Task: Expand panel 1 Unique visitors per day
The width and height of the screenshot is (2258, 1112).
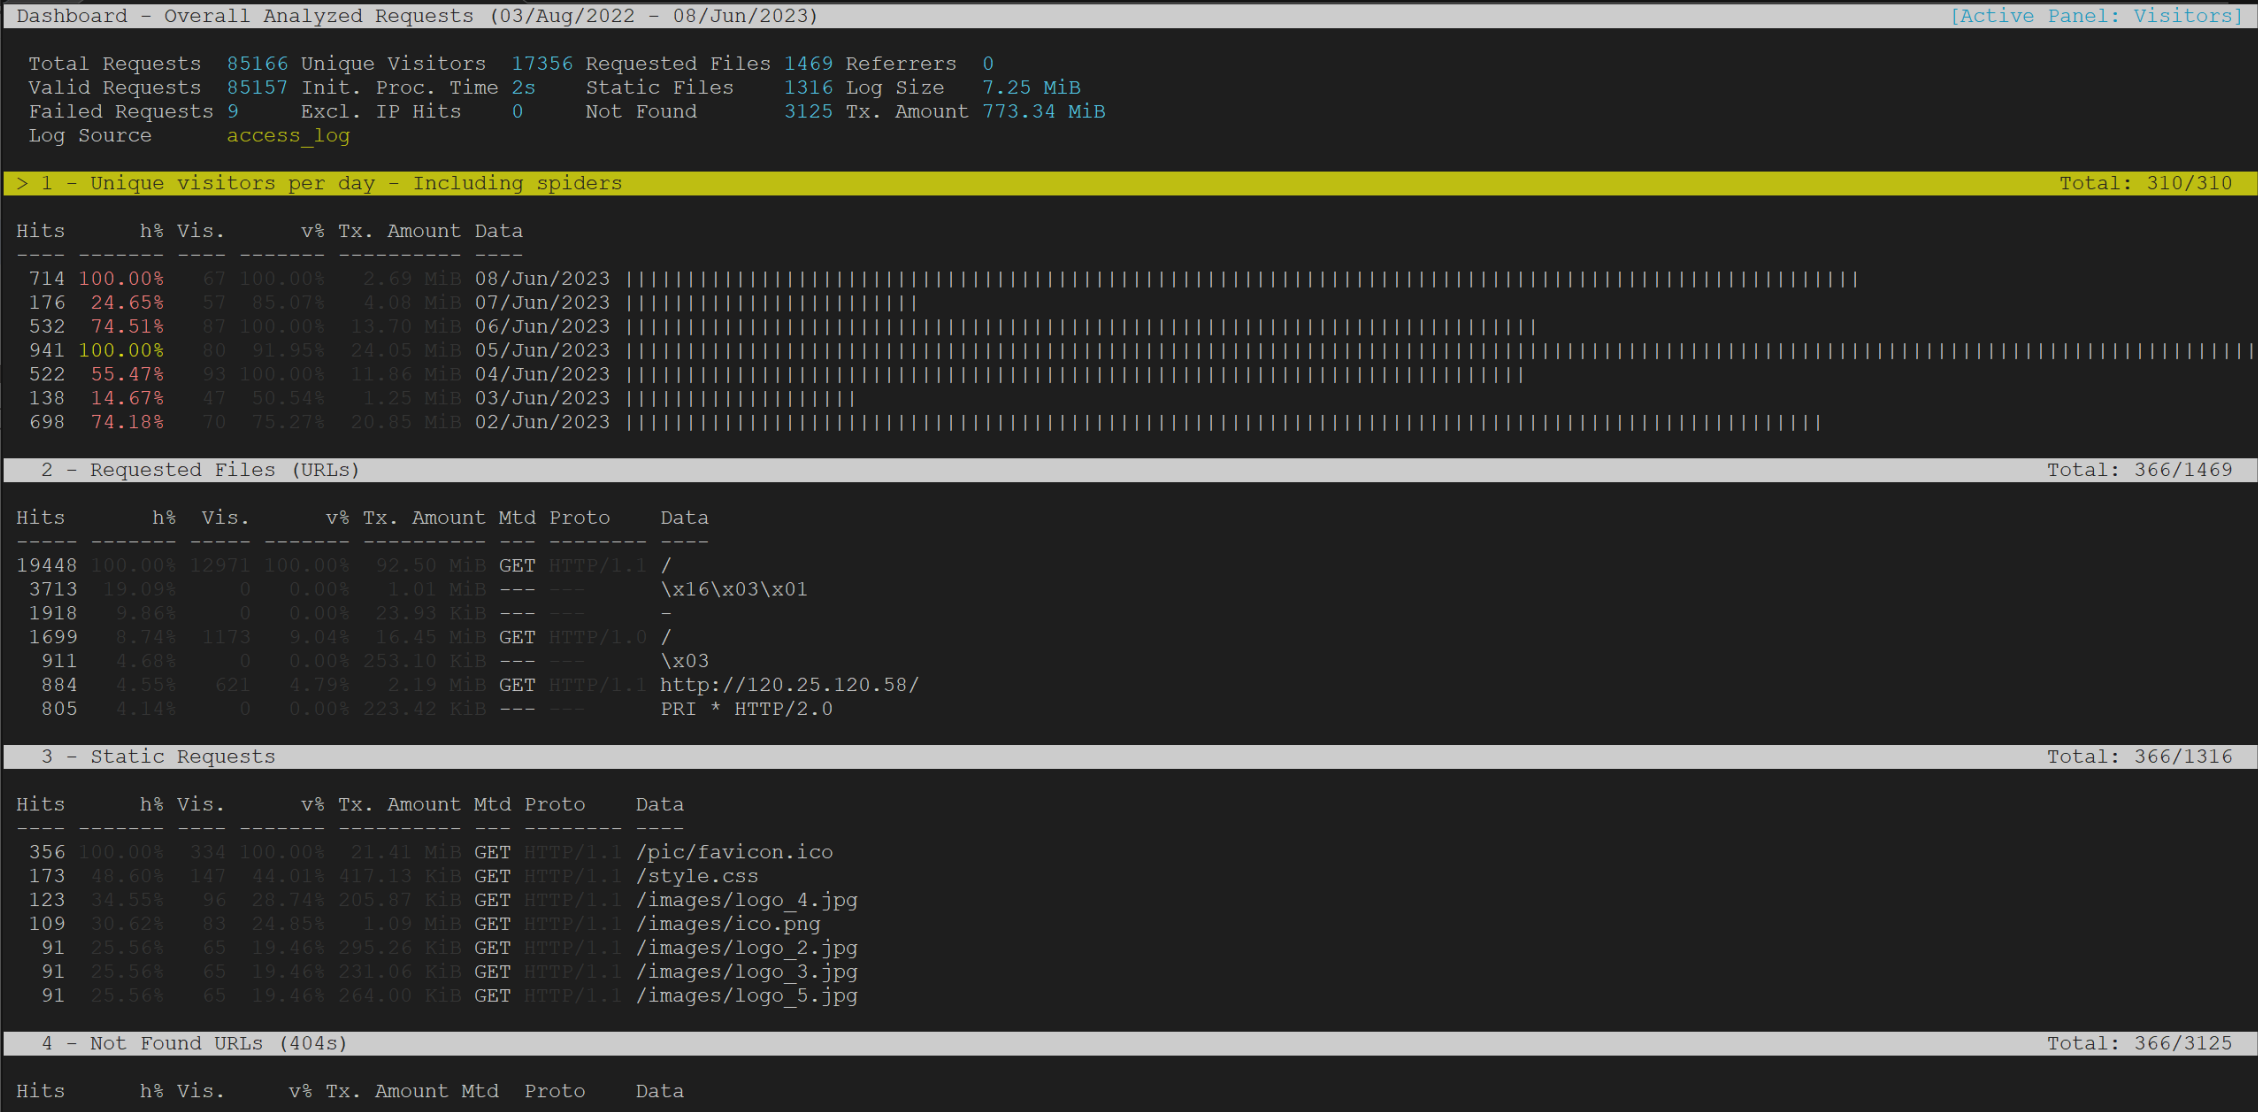Action: (x=1129, y=183)
